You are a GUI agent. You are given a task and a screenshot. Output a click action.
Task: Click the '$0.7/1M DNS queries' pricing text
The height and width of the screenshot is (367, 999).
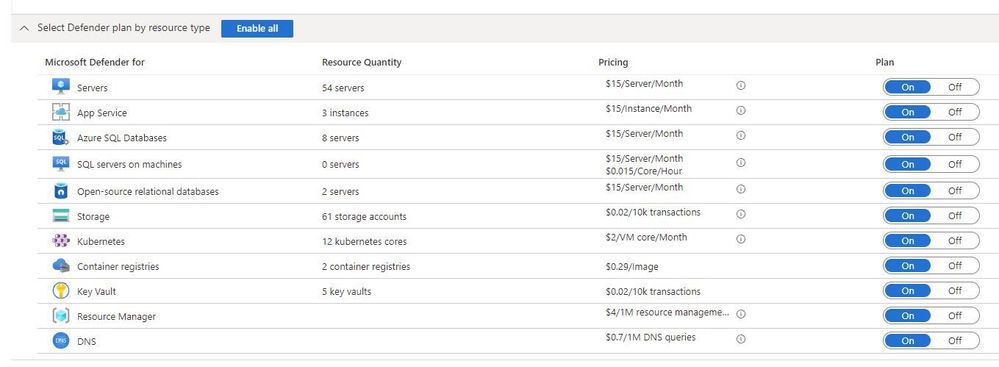pyautogui.click(x=650, y=337)
